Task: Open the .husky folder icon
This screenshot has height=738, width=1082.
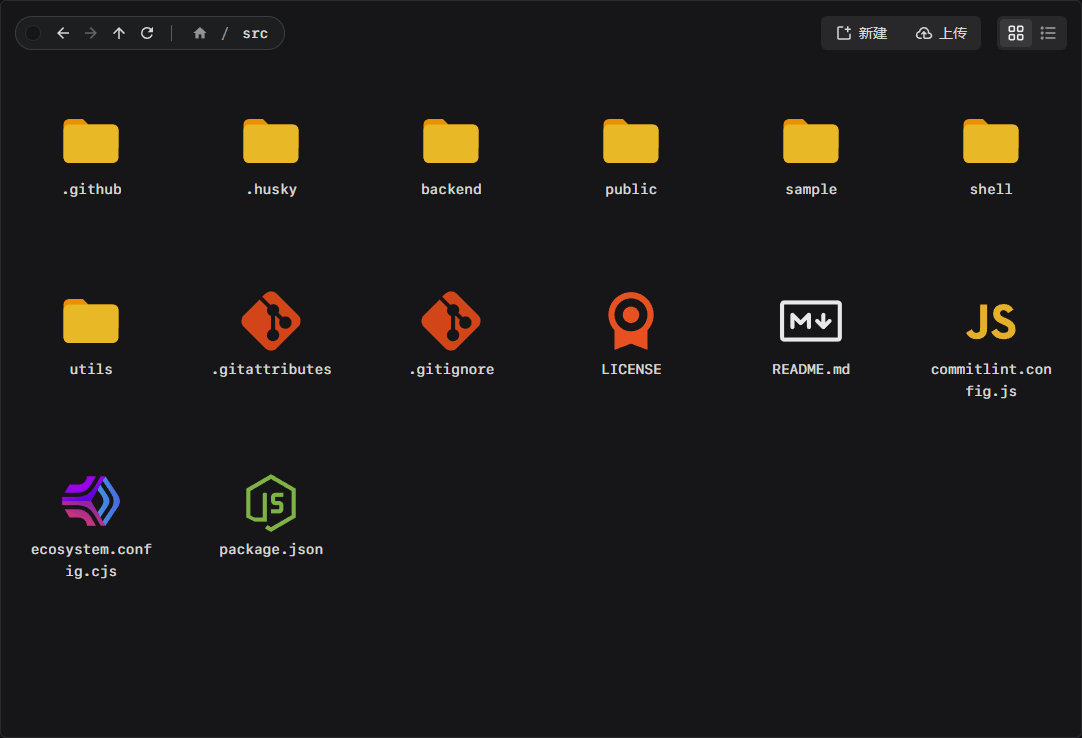Action: click(x=271, y=141)
